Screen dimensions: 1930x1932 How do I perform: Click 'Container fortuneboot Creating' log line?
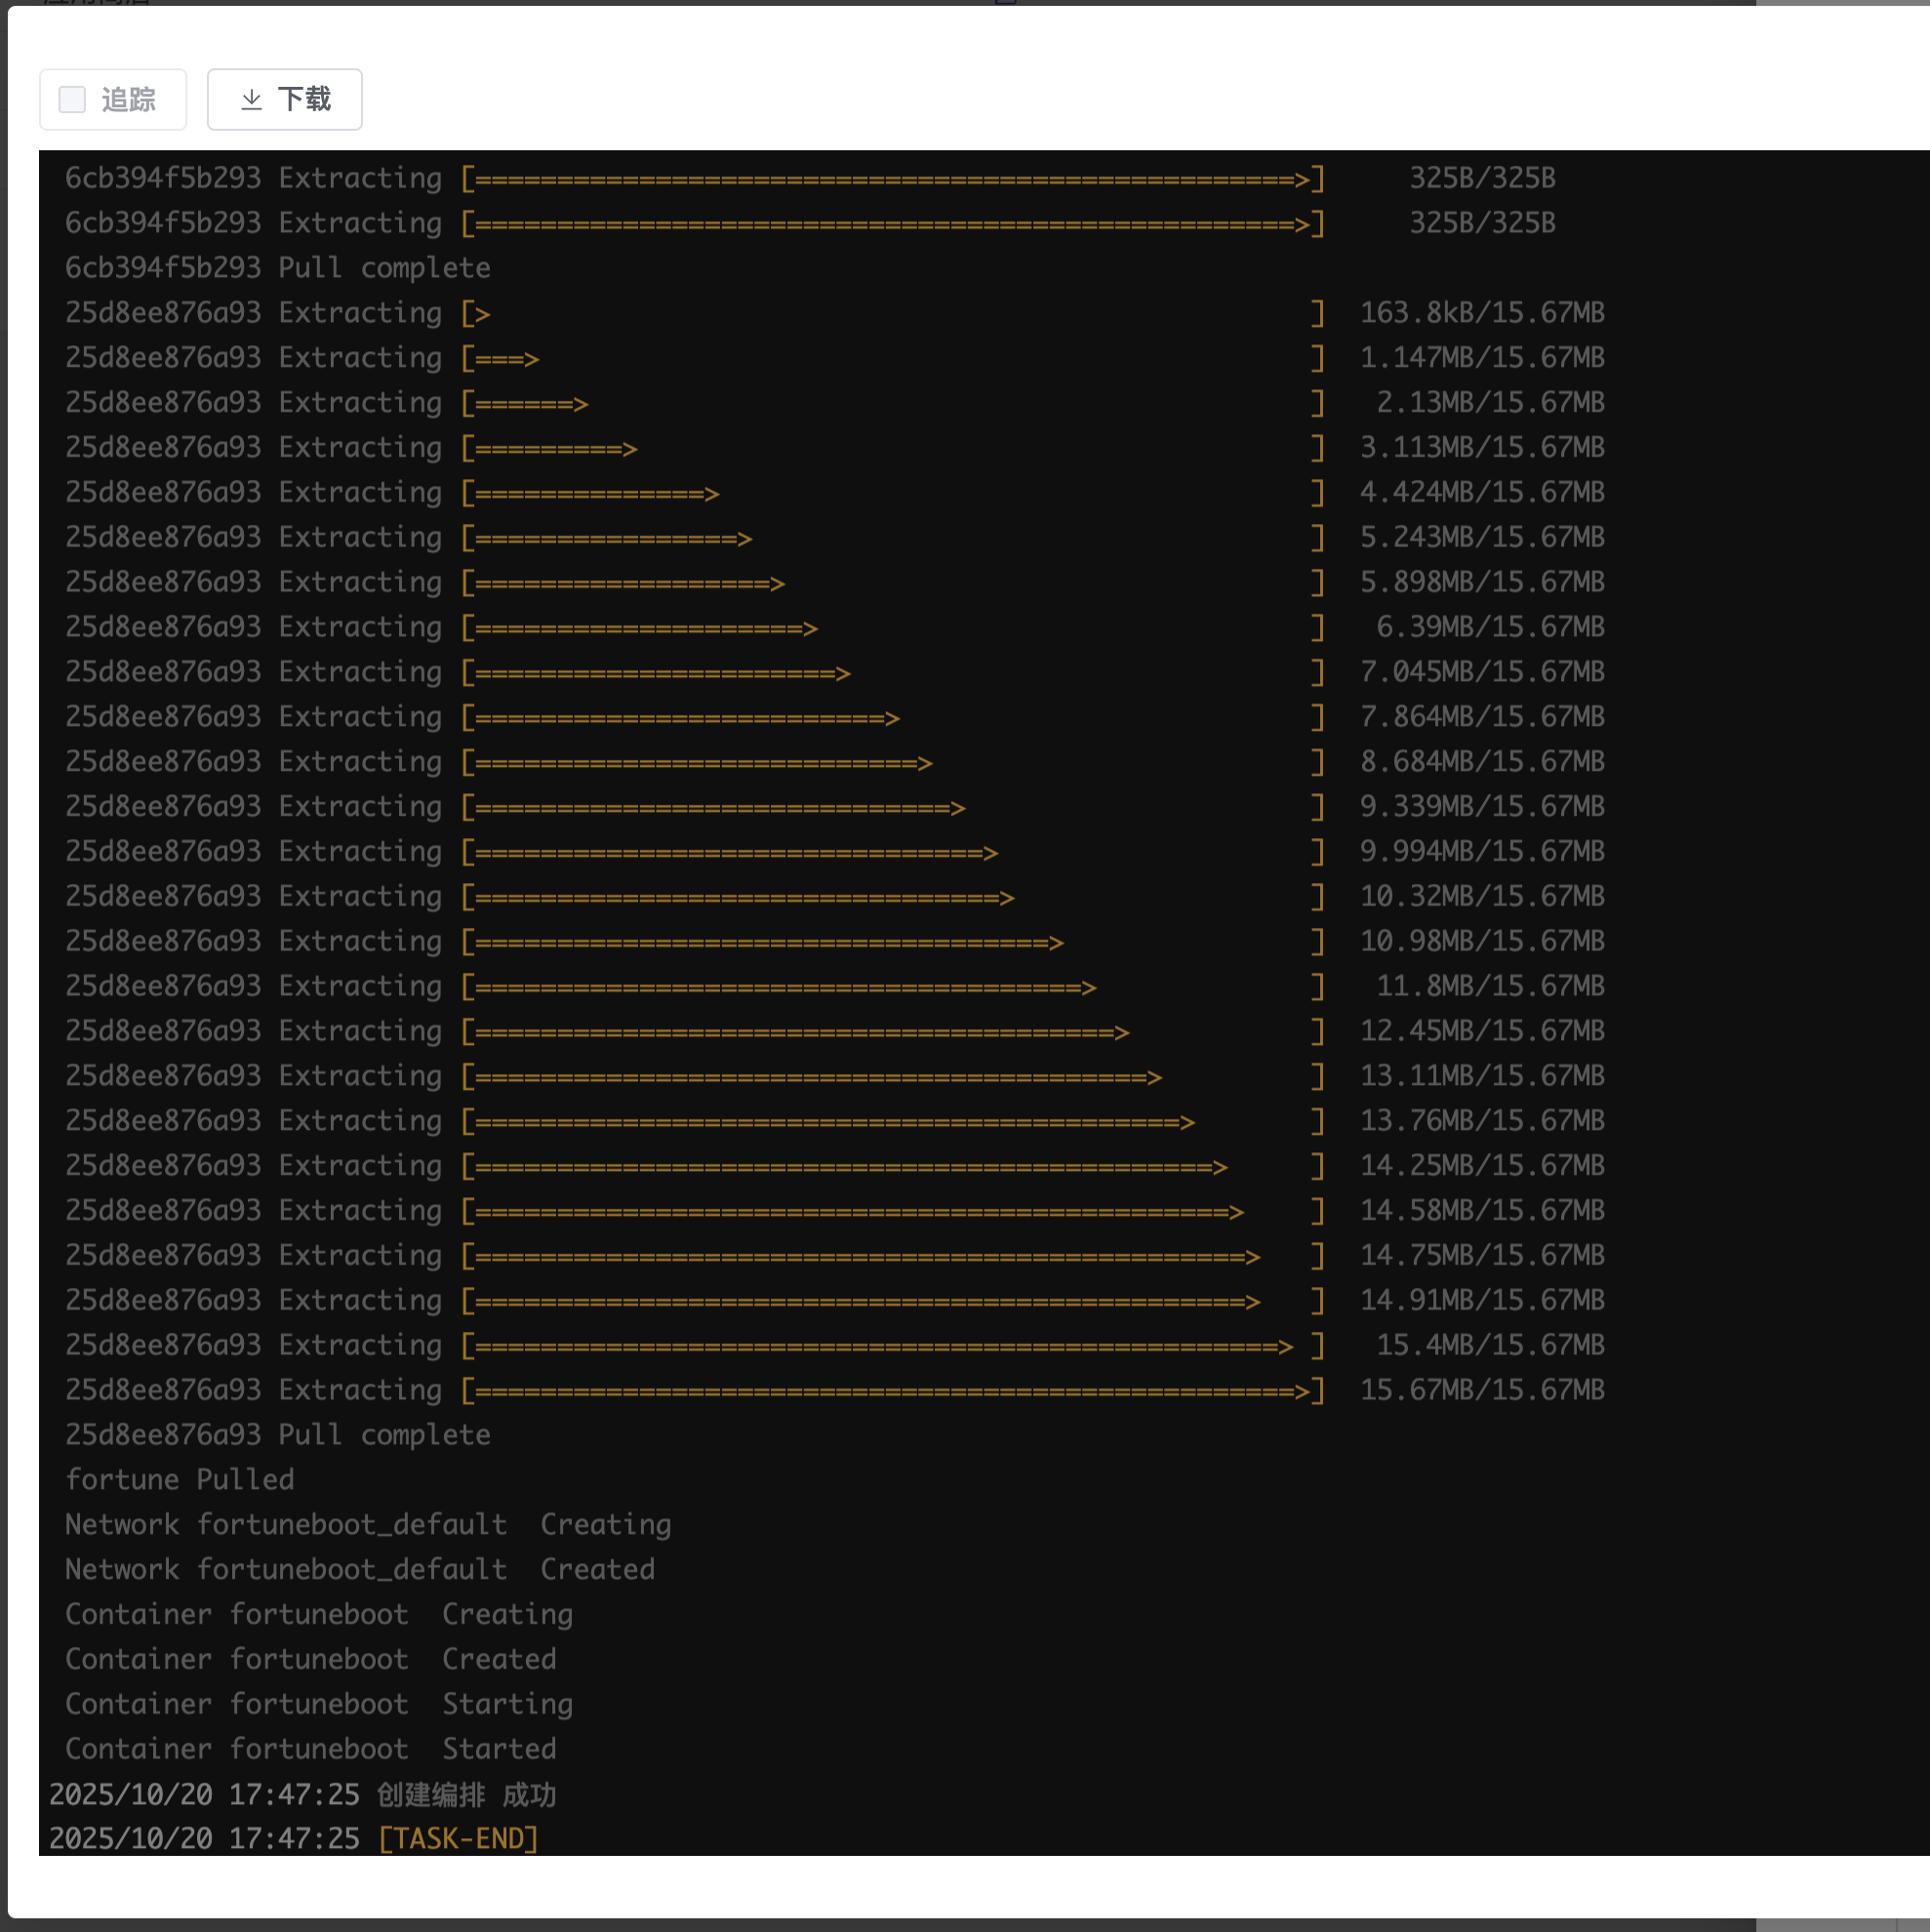(318, 1614)
